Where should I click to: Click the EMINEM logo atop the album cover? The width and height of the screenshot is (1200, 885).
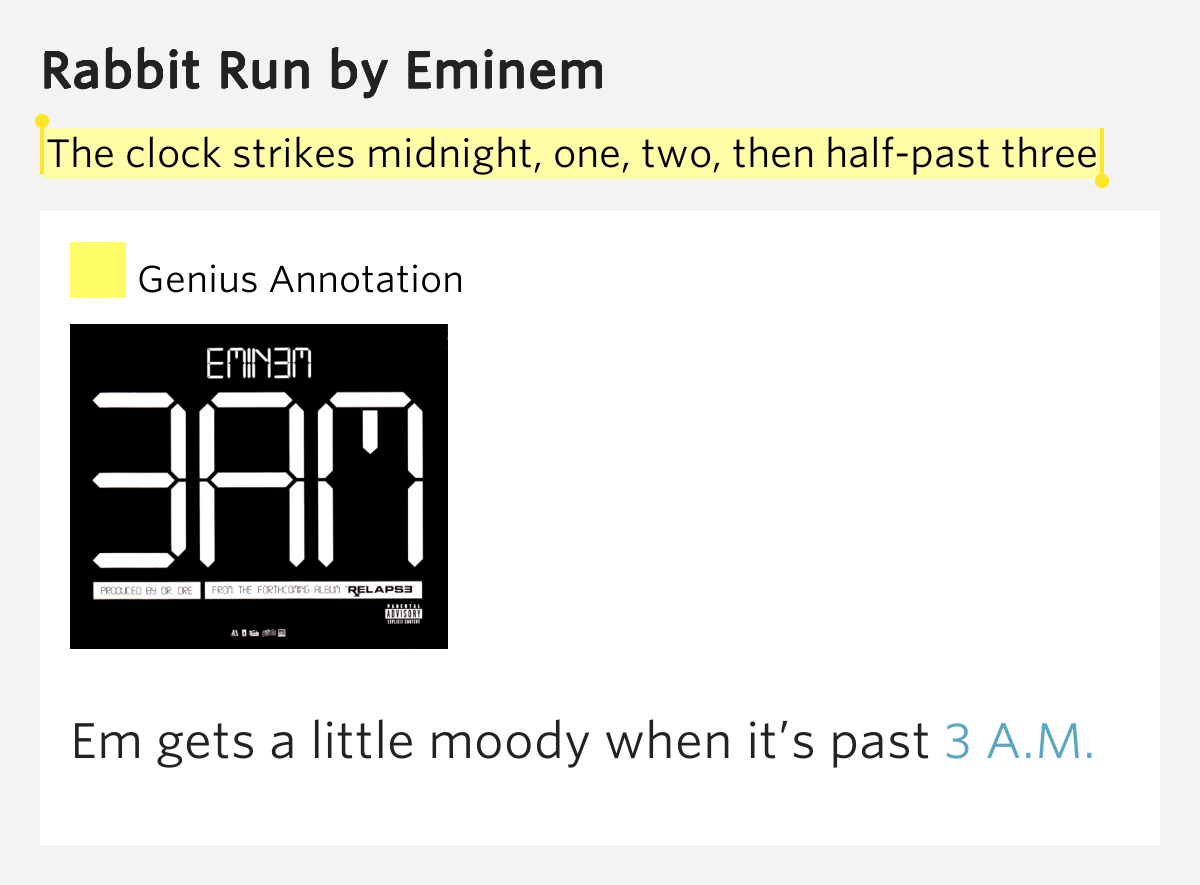pos(258,362)
